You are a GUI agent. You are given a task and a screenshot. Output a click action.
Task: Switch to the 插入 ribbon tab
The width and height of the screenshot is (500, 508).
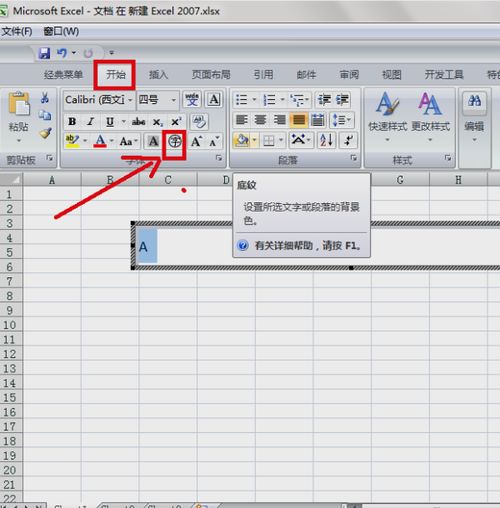[158, 75]
